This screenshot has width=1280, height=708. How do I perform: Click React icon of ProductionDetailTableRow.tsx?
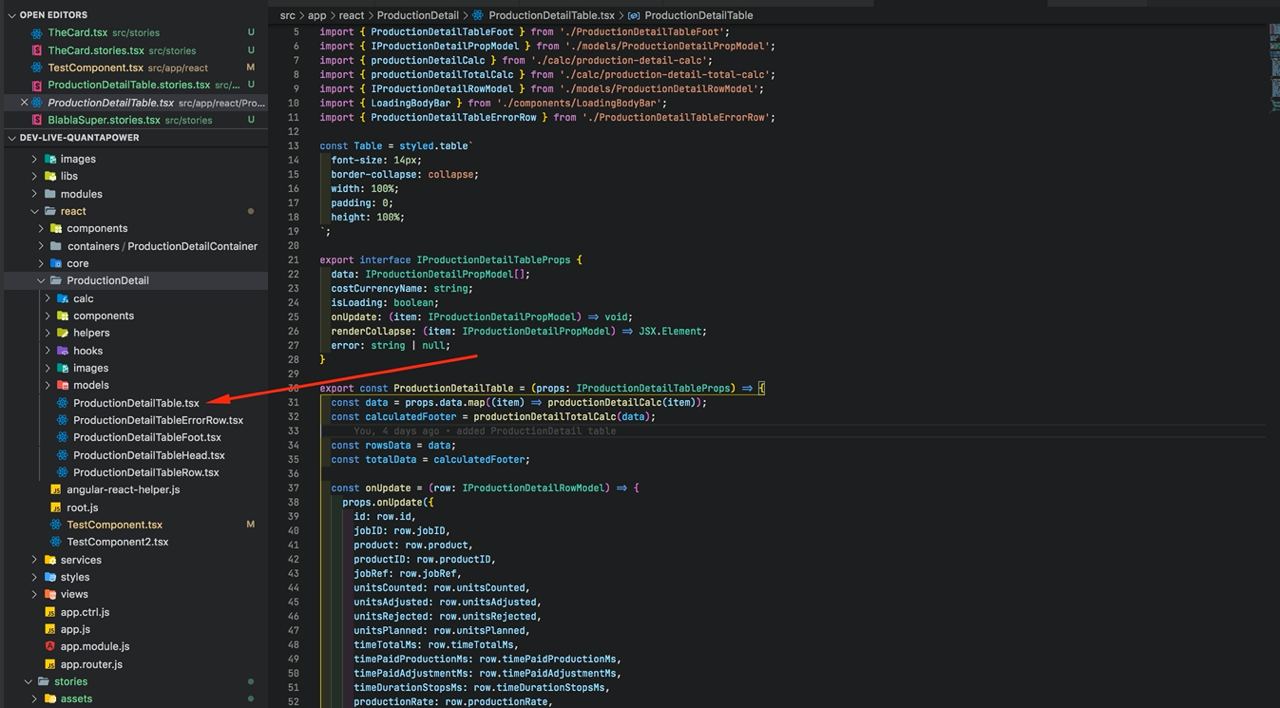(x=63, y=472)
